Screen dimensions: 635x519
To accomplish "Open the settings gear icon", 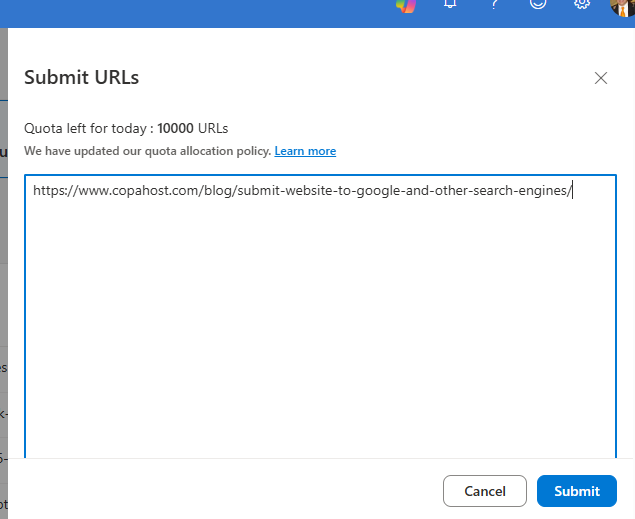I will (582, 4).
